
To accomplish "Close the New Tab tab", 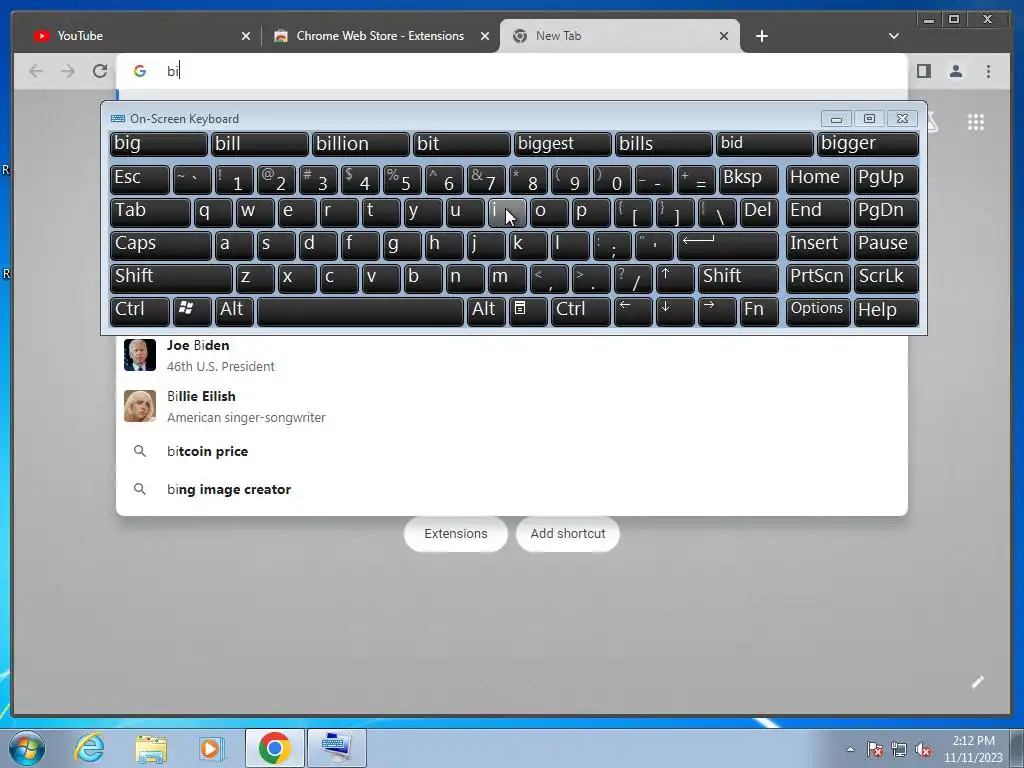I will coord(724,36).
